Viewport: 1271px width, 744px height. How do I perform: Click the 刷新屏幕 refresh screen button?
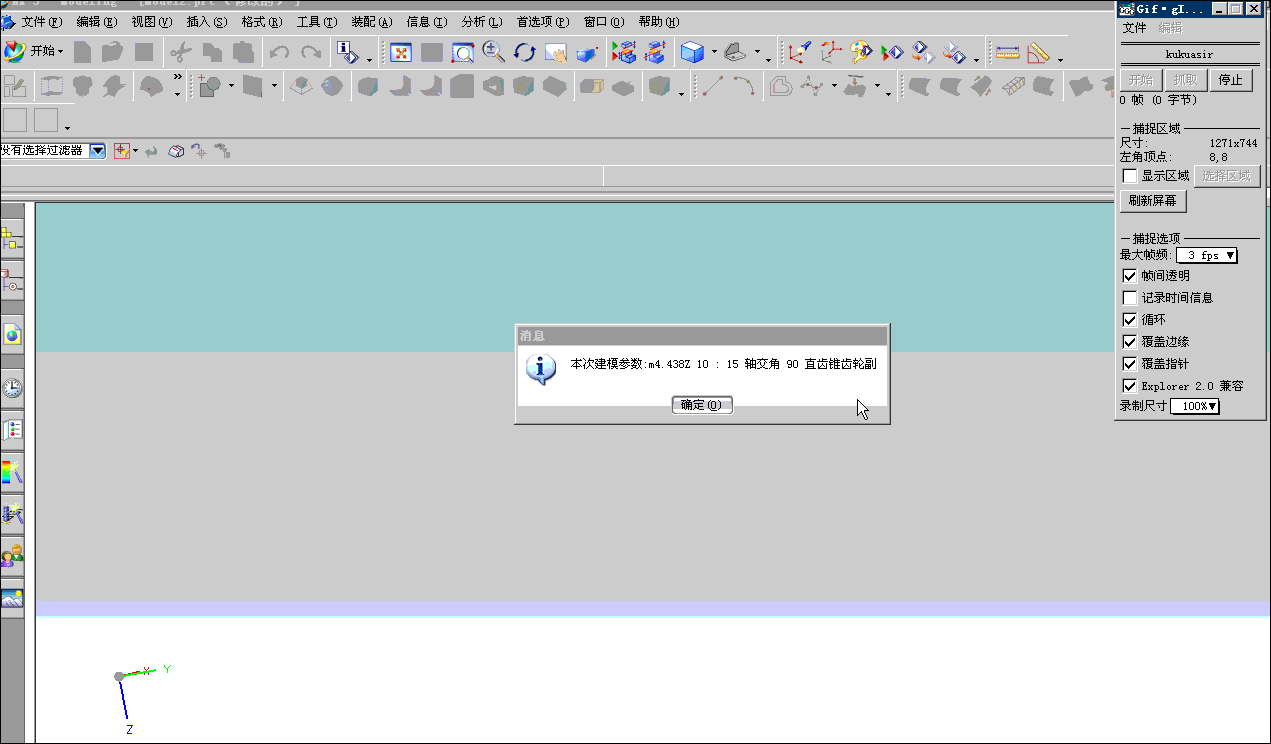[x=1153, y=201]
